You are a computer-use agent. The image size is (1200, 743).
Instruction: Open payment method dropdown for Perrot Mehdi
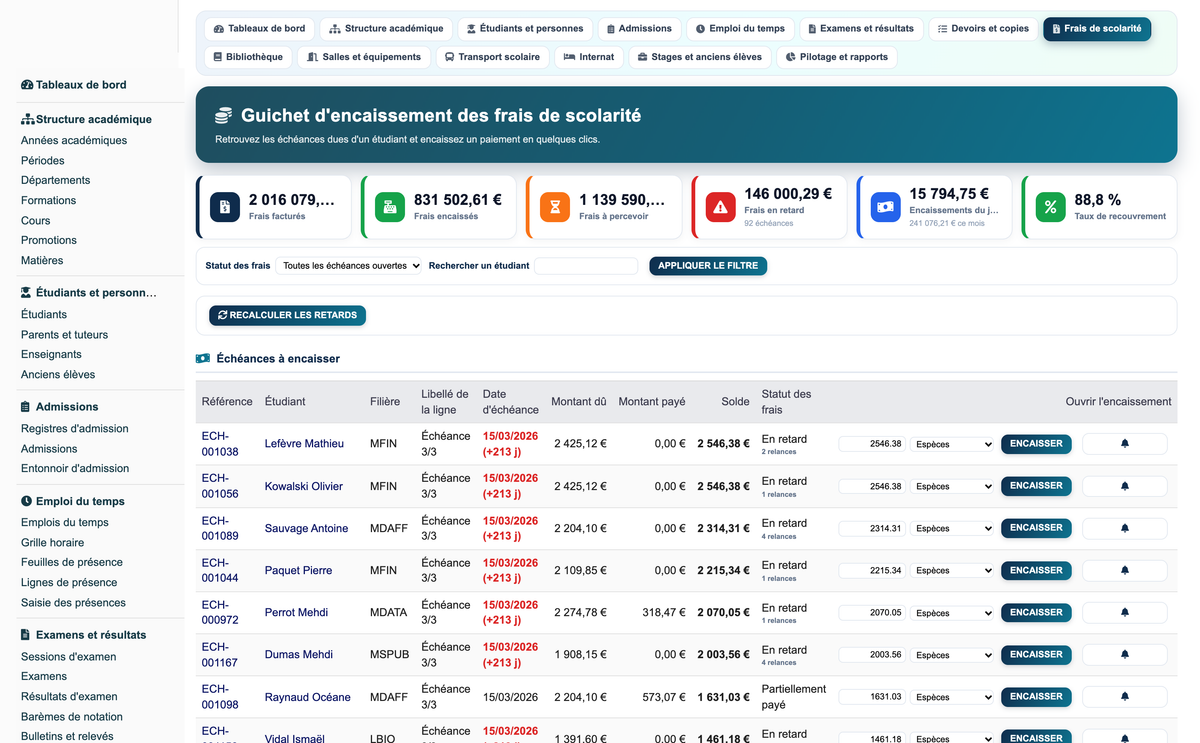952,612
